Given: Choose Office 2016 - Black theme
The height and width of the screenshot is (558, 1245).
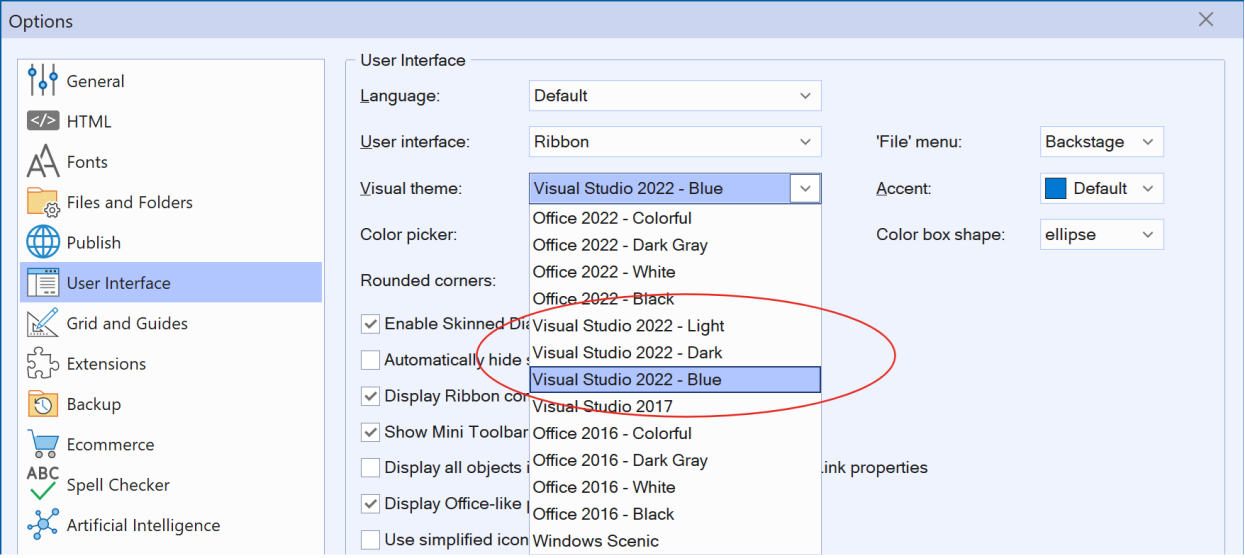Looking at the screenshot, I should coord(675,515).
